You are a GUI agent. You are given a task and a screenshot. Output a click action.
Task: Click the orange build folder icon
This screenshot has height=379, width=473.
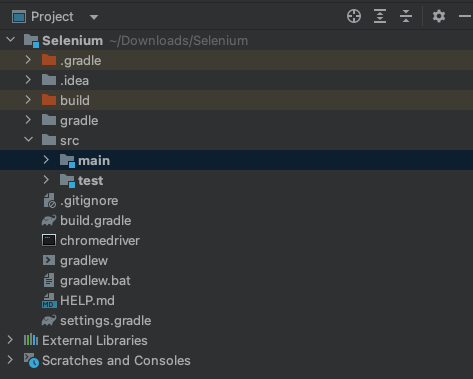pos(49,100)
